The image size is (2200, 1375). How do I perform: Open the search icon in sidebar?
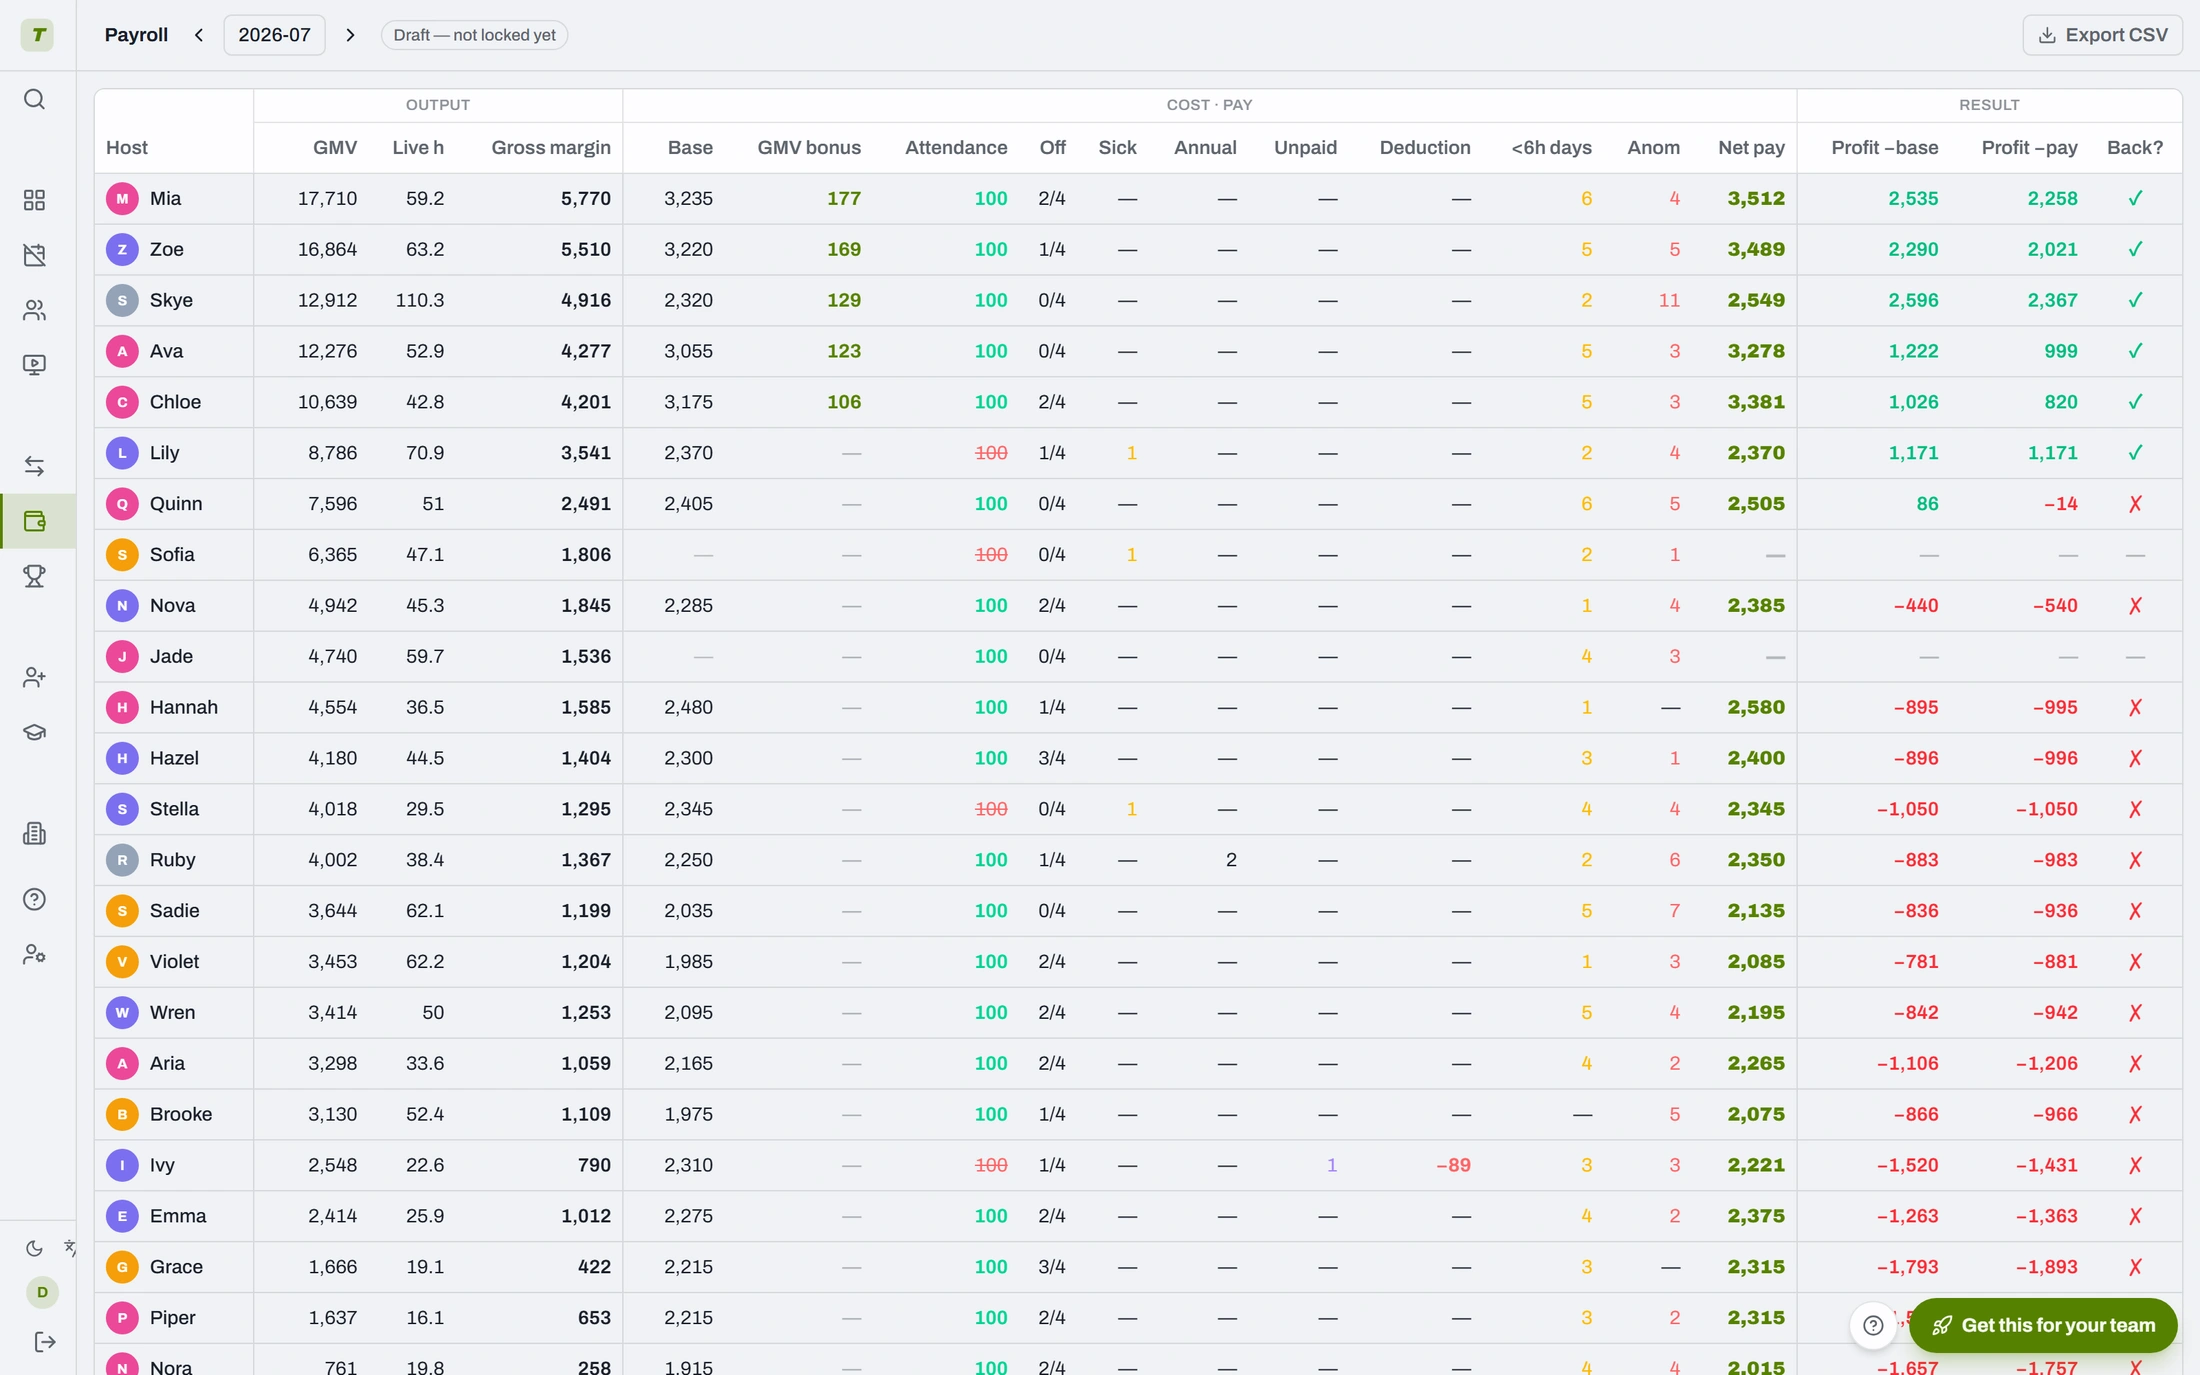pyautogui.click(x=34, y=99)
